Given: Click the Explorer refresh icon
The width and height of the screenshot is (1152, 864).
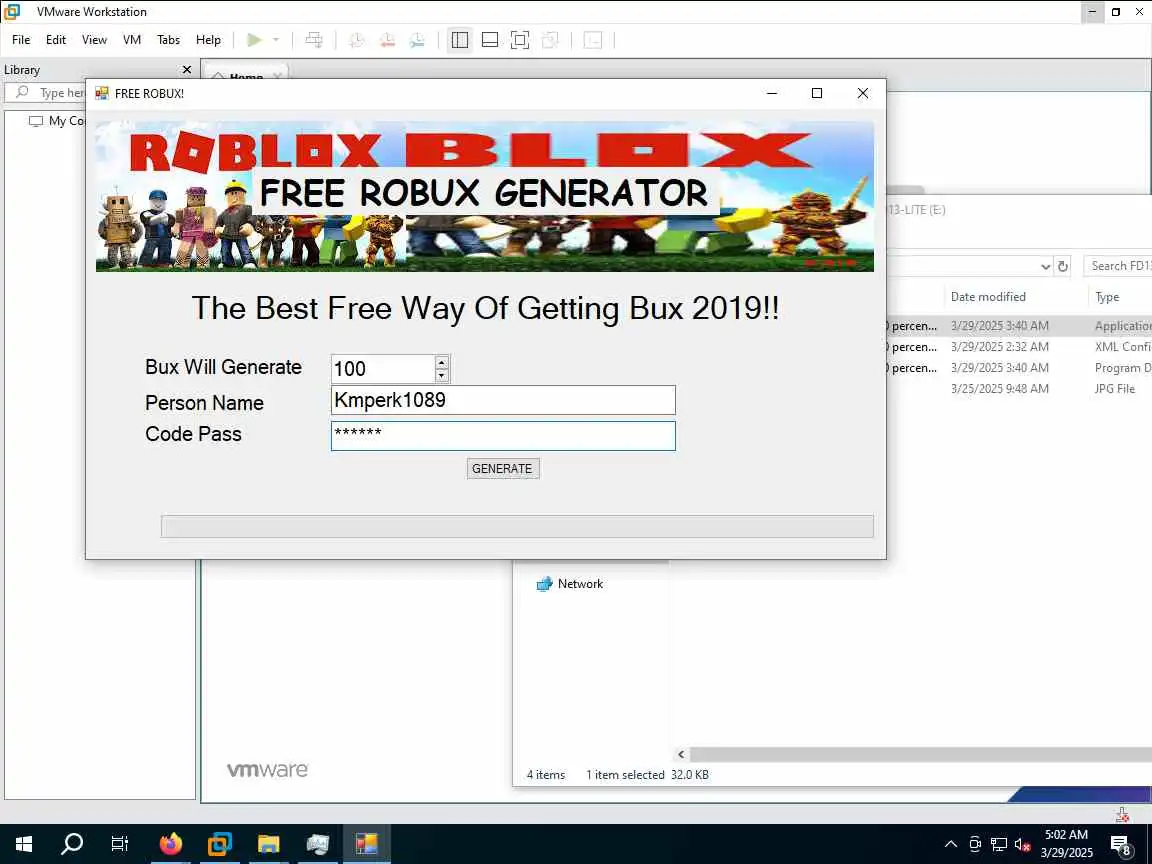Looking at the screenshot, I should coord(1062,266).
